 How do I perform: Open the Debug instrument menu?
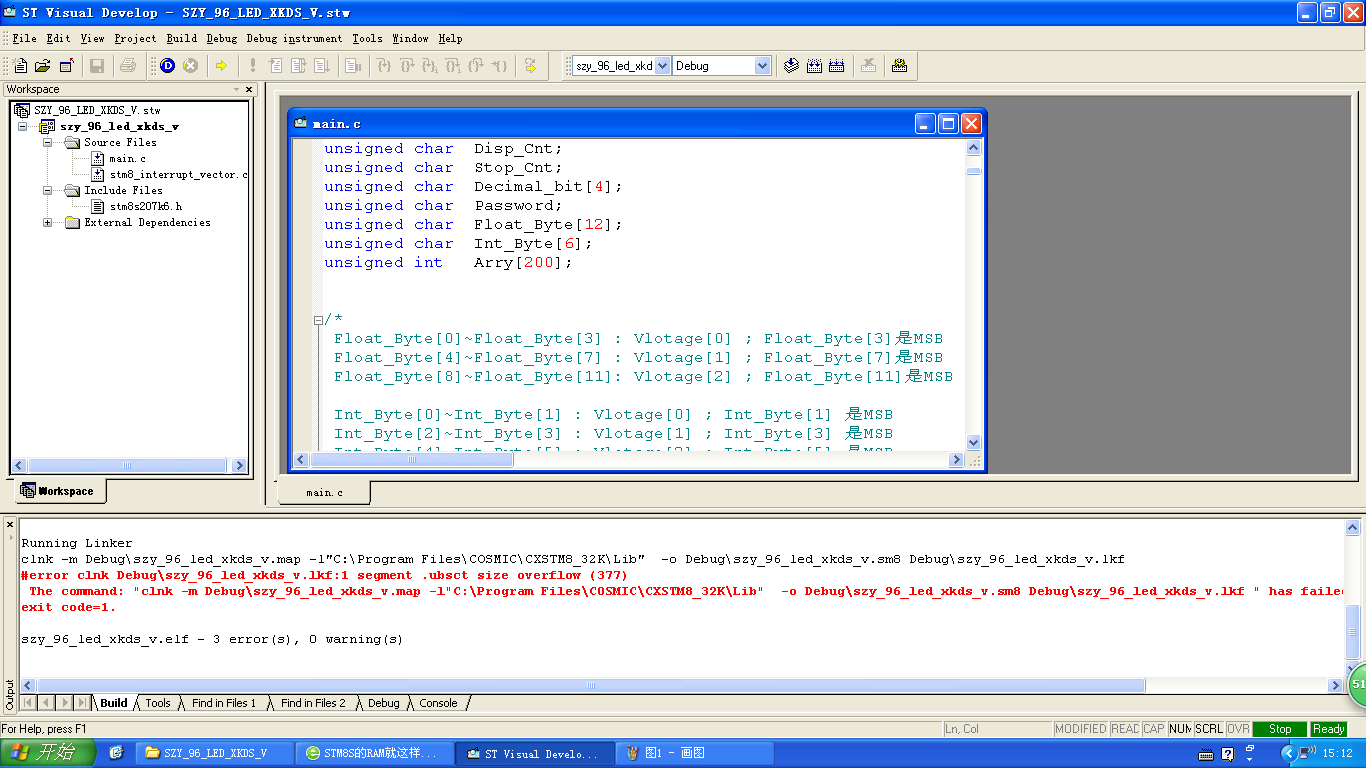[295, 38]
